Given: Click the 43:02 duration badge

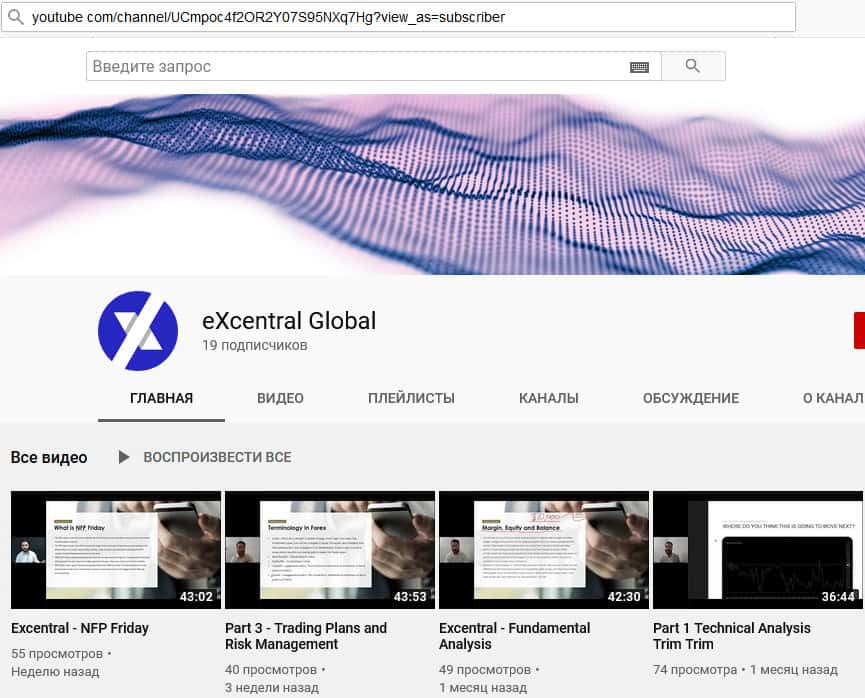Looking at the screenshot, I should 196,596.
